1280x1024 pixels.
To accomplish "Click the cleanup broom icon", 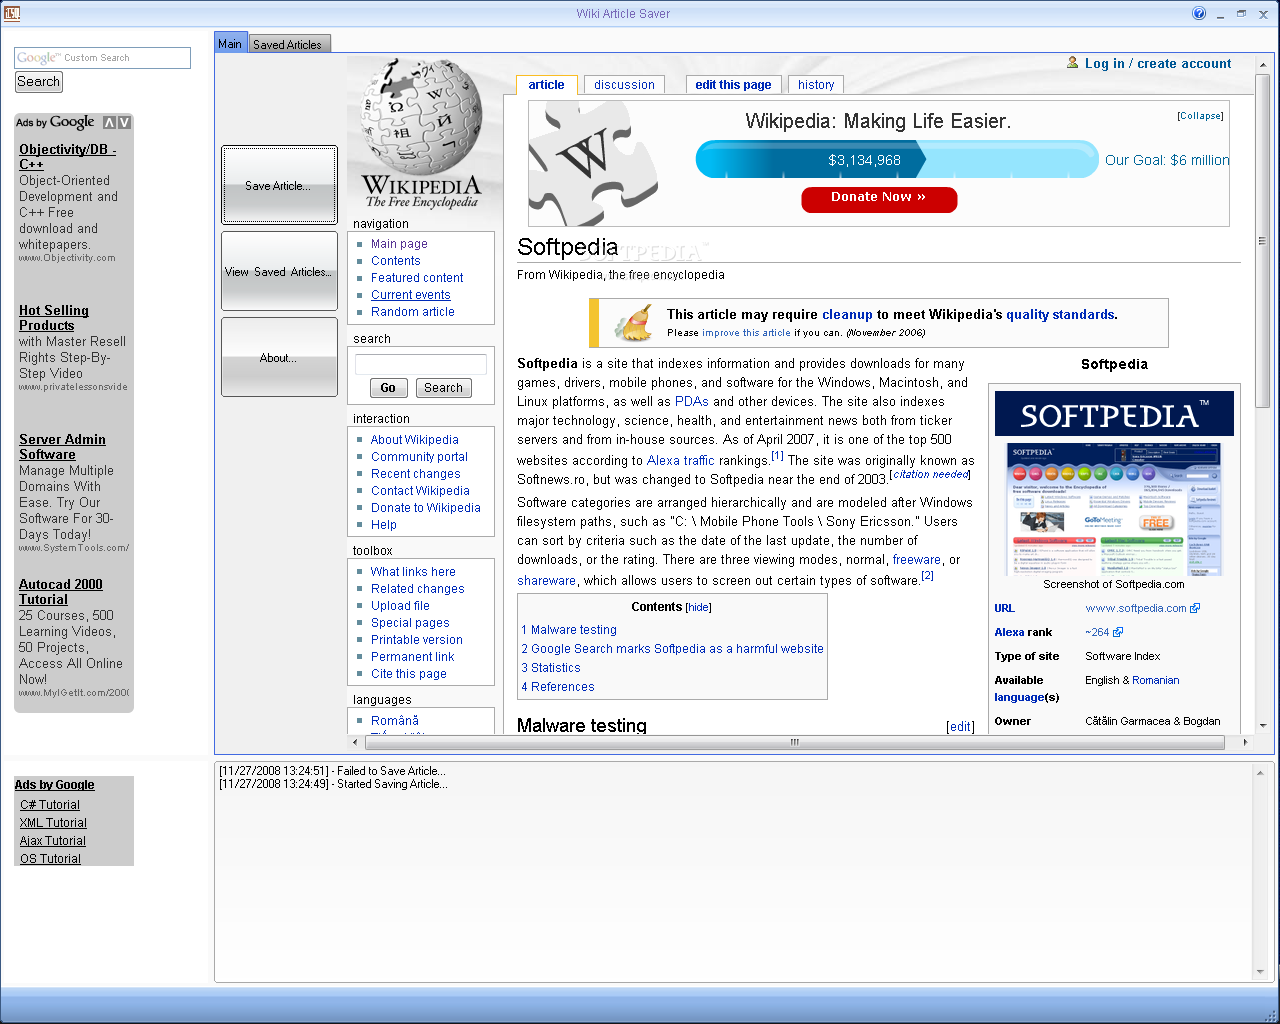I will pyautogui.click(x=633, y=323).
